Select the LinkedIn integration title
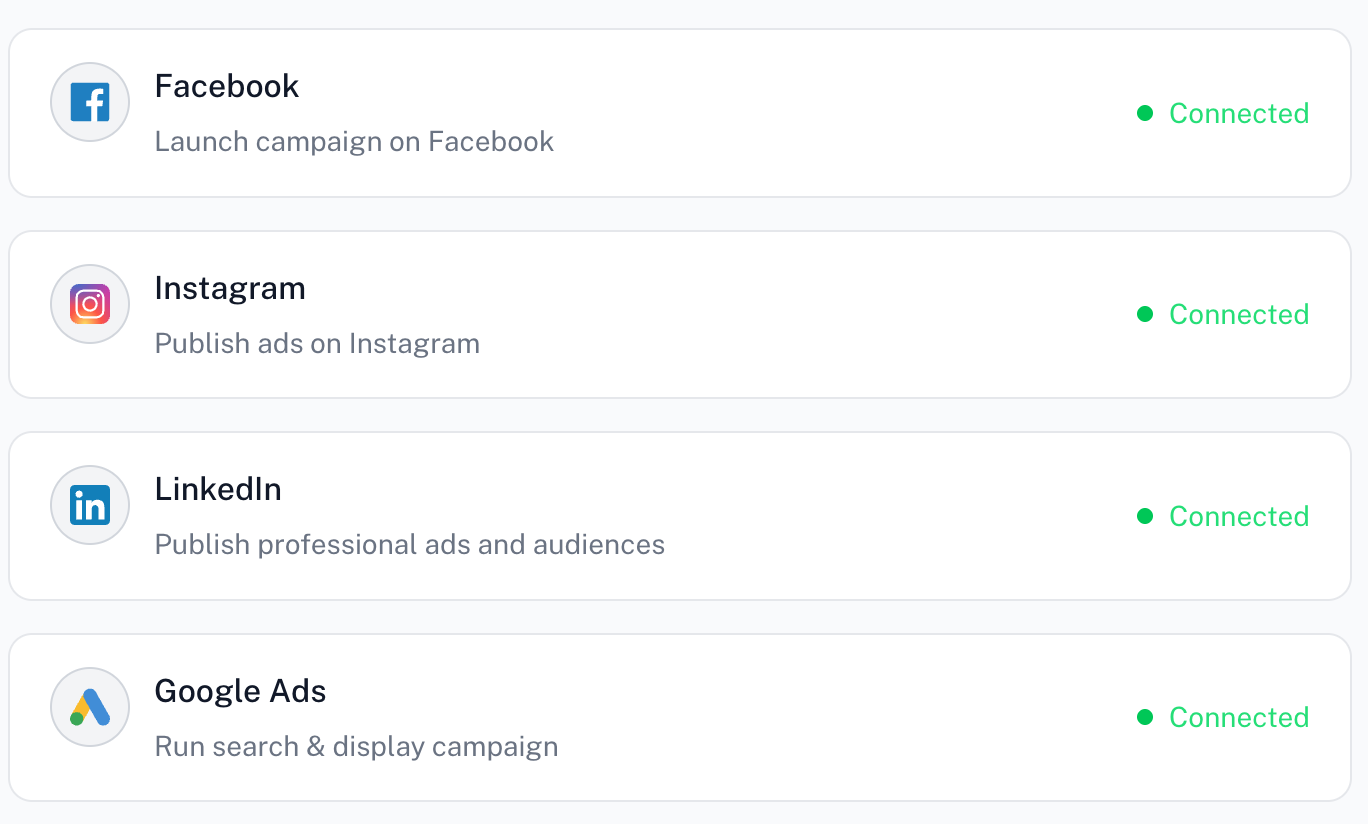Image resolution: width=1368 pixels, height=824 pixels. 218,489
